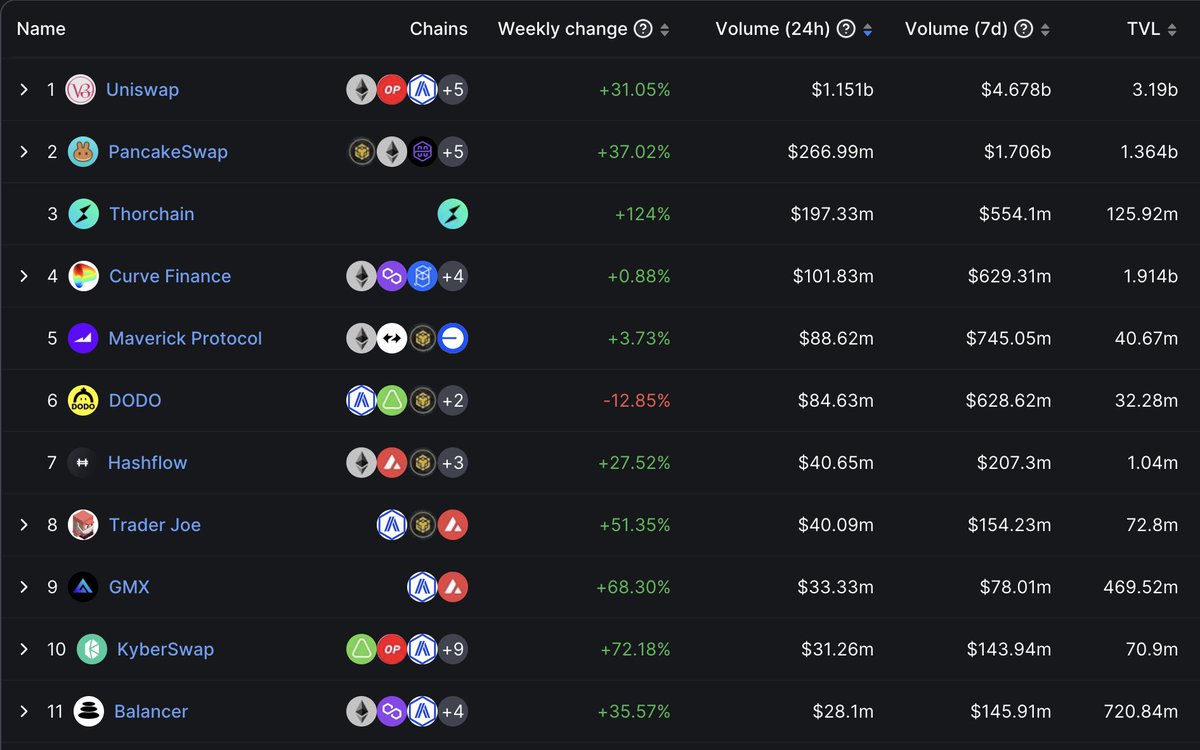Click Avalanche chain icon in Hashflow row
Image resolution: width=1200 pixels, height=750 pixels.
(392, 463)
